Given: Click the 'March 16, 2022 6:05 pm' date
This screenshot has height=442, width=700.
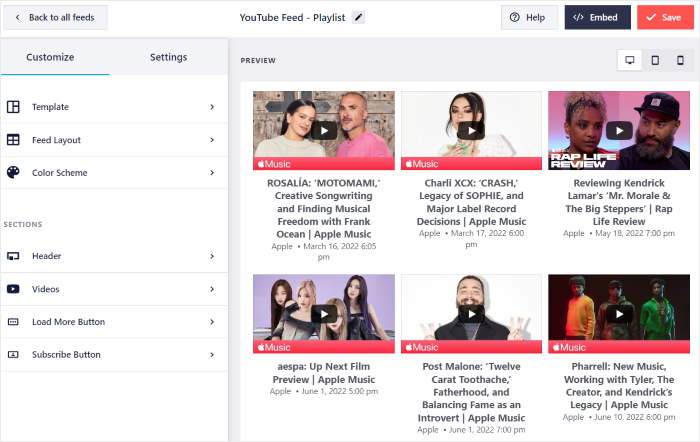Looking at the screenshot, I should click(339, 251).
